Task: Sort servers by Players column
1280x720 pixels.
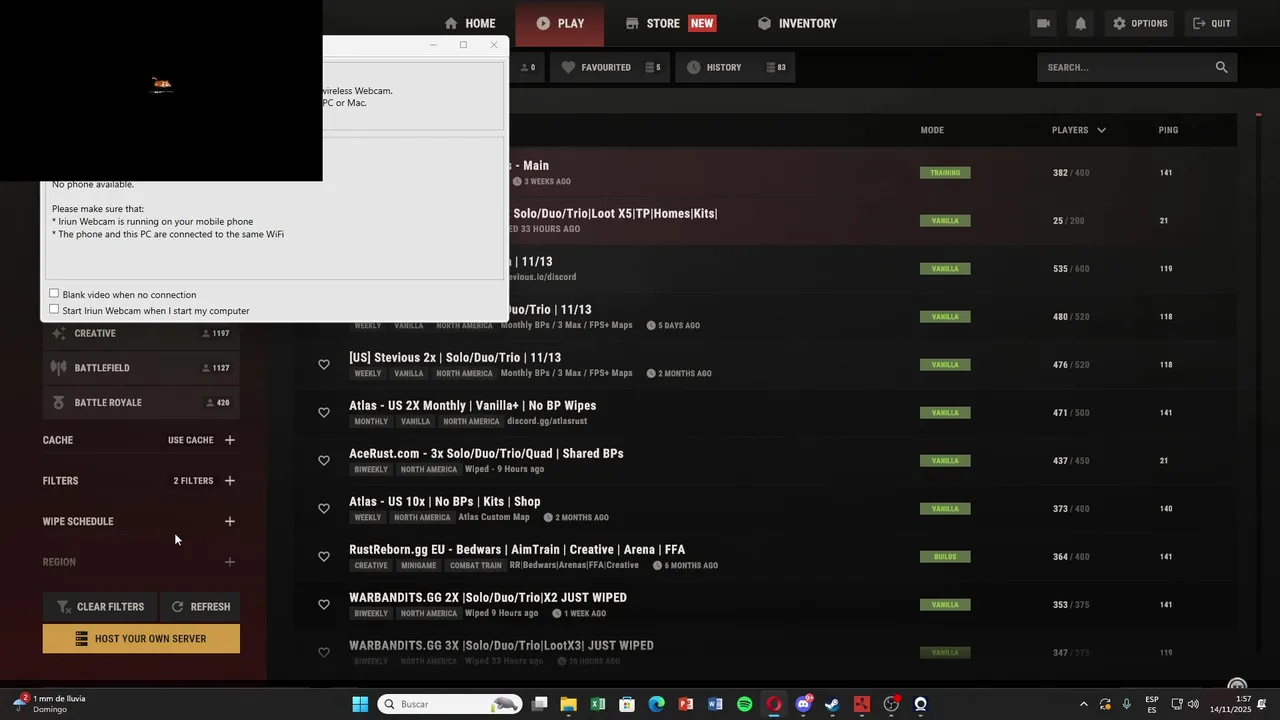Action: pos(1078,130)
